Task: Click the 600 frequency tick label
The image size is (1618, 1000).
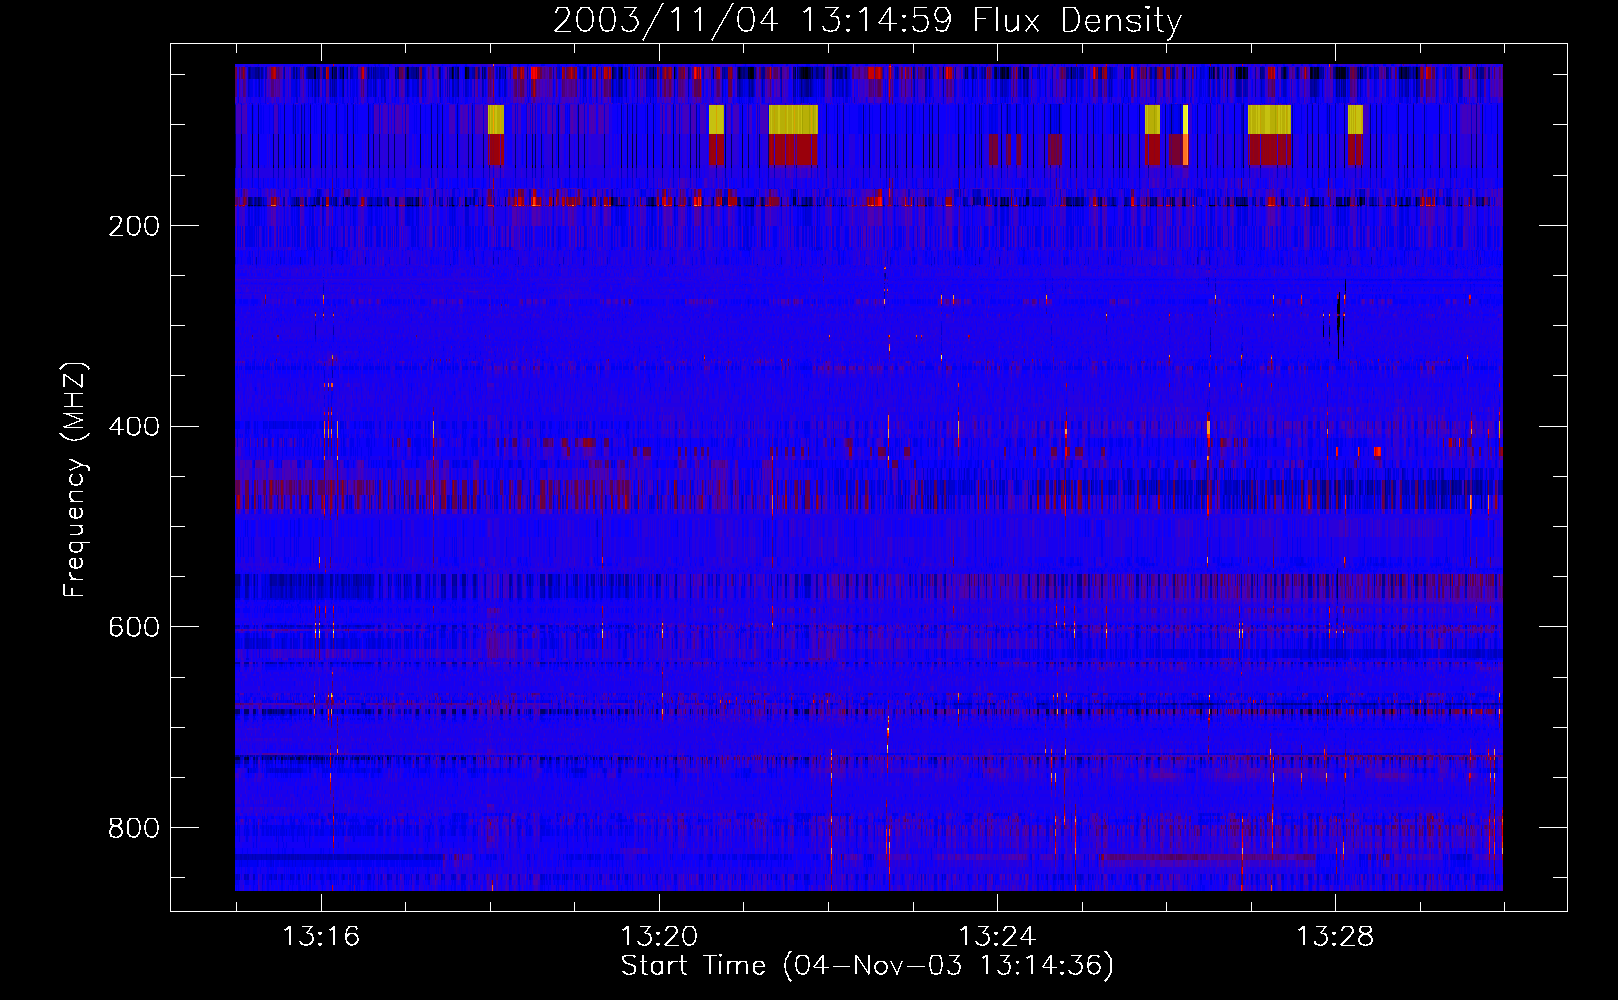Action: [134, 627]
